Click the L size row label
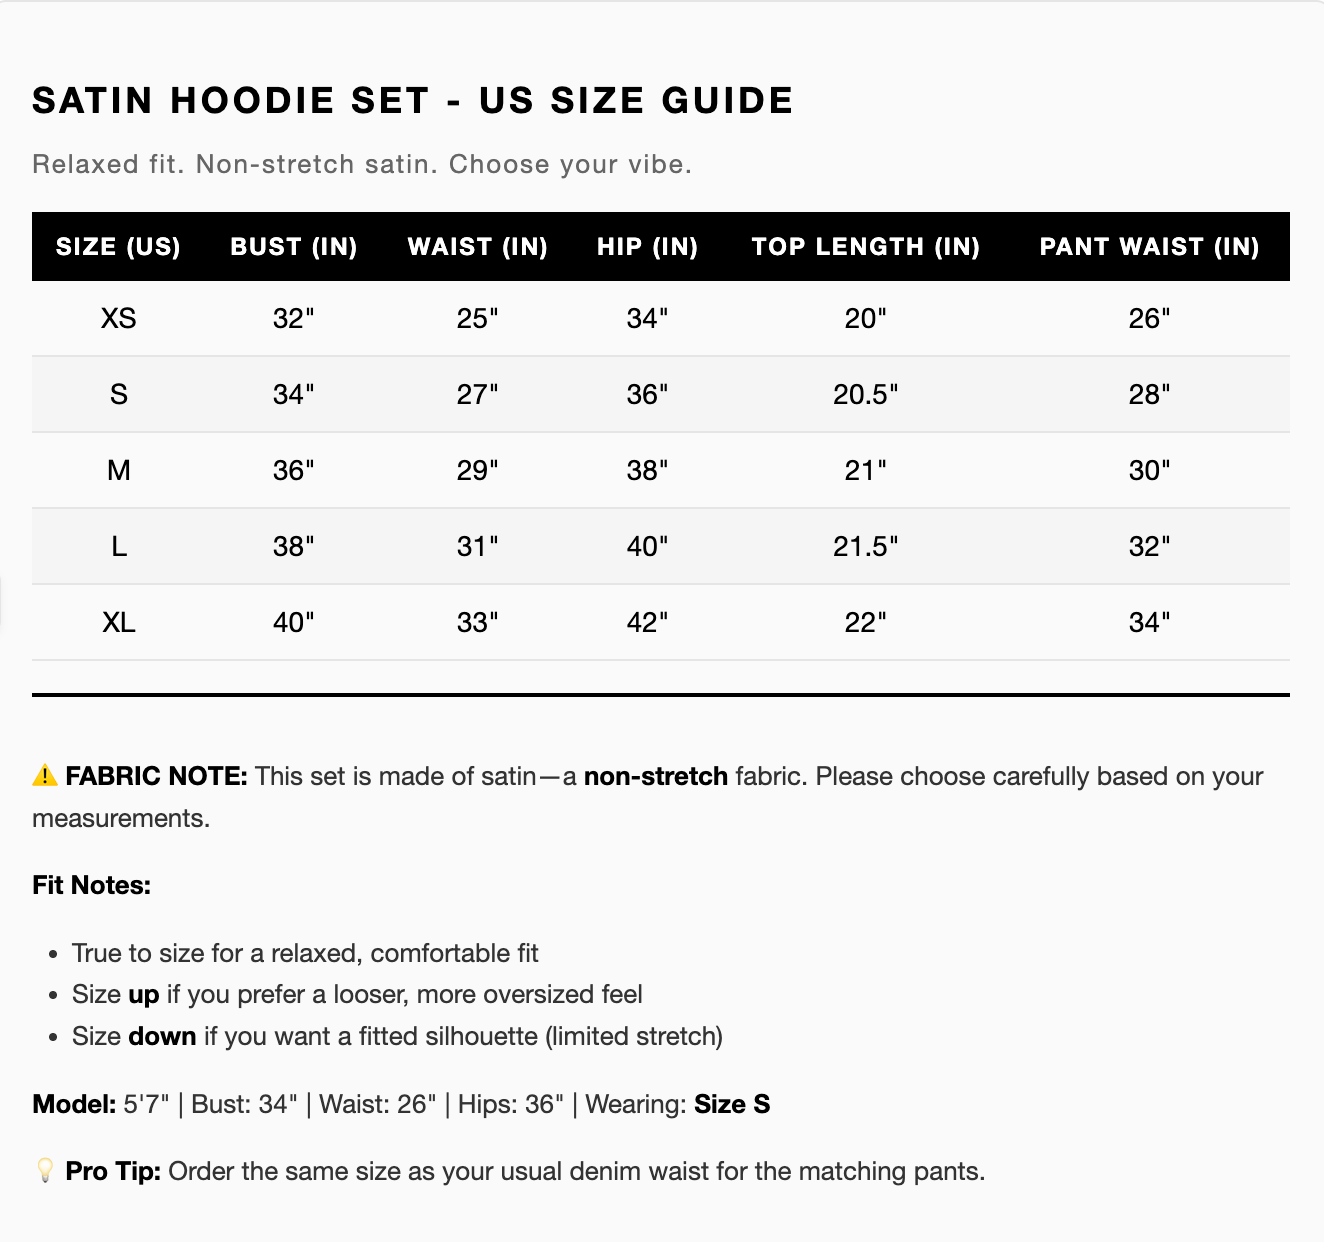This screenshot has height=1242, width=1324. click(118, 547)
